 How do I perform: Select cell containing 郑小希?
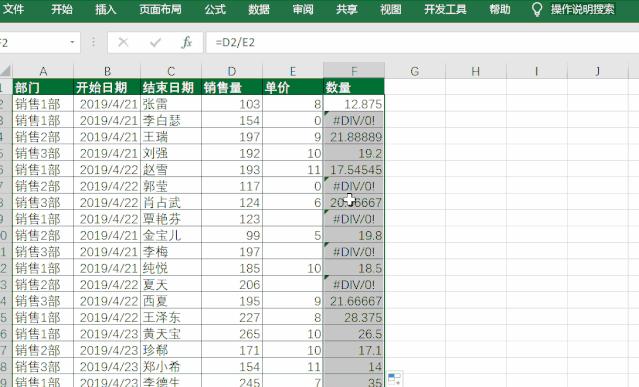point(171,366)
